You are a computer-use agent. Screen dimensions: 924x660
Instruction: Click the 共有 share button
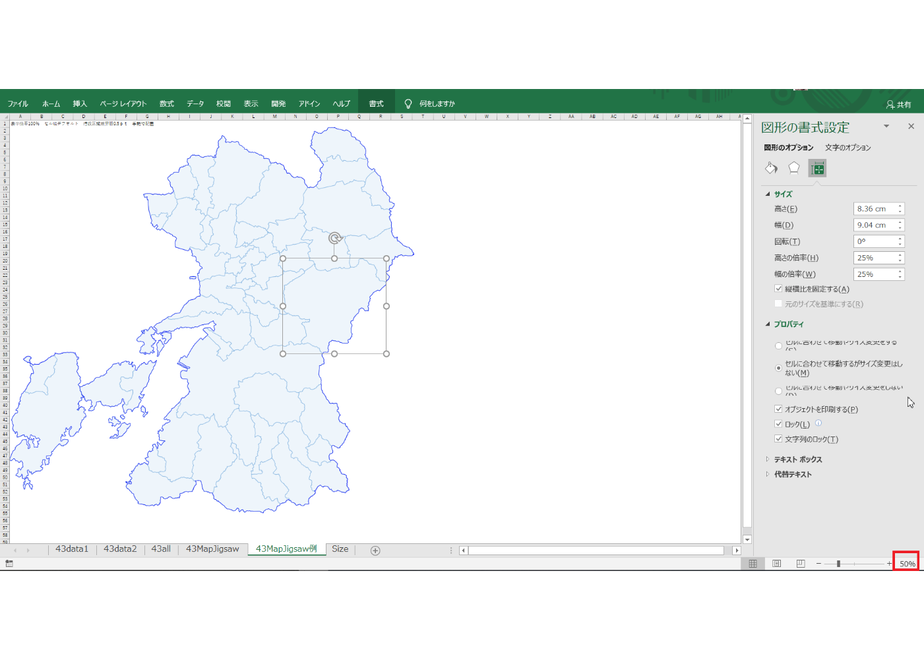coord(899,104)
